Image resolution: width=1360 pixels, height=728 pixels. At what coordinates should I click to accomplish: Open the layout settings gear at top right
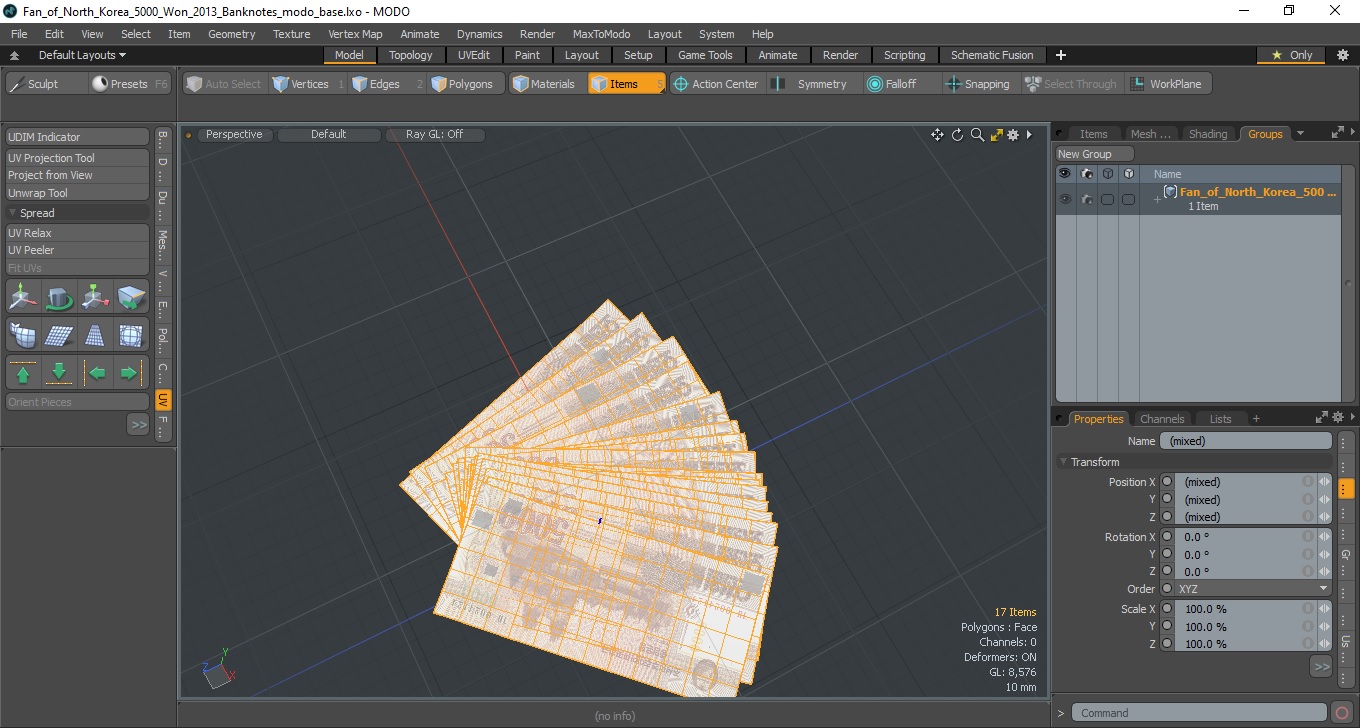click(x=1342, y=55)
